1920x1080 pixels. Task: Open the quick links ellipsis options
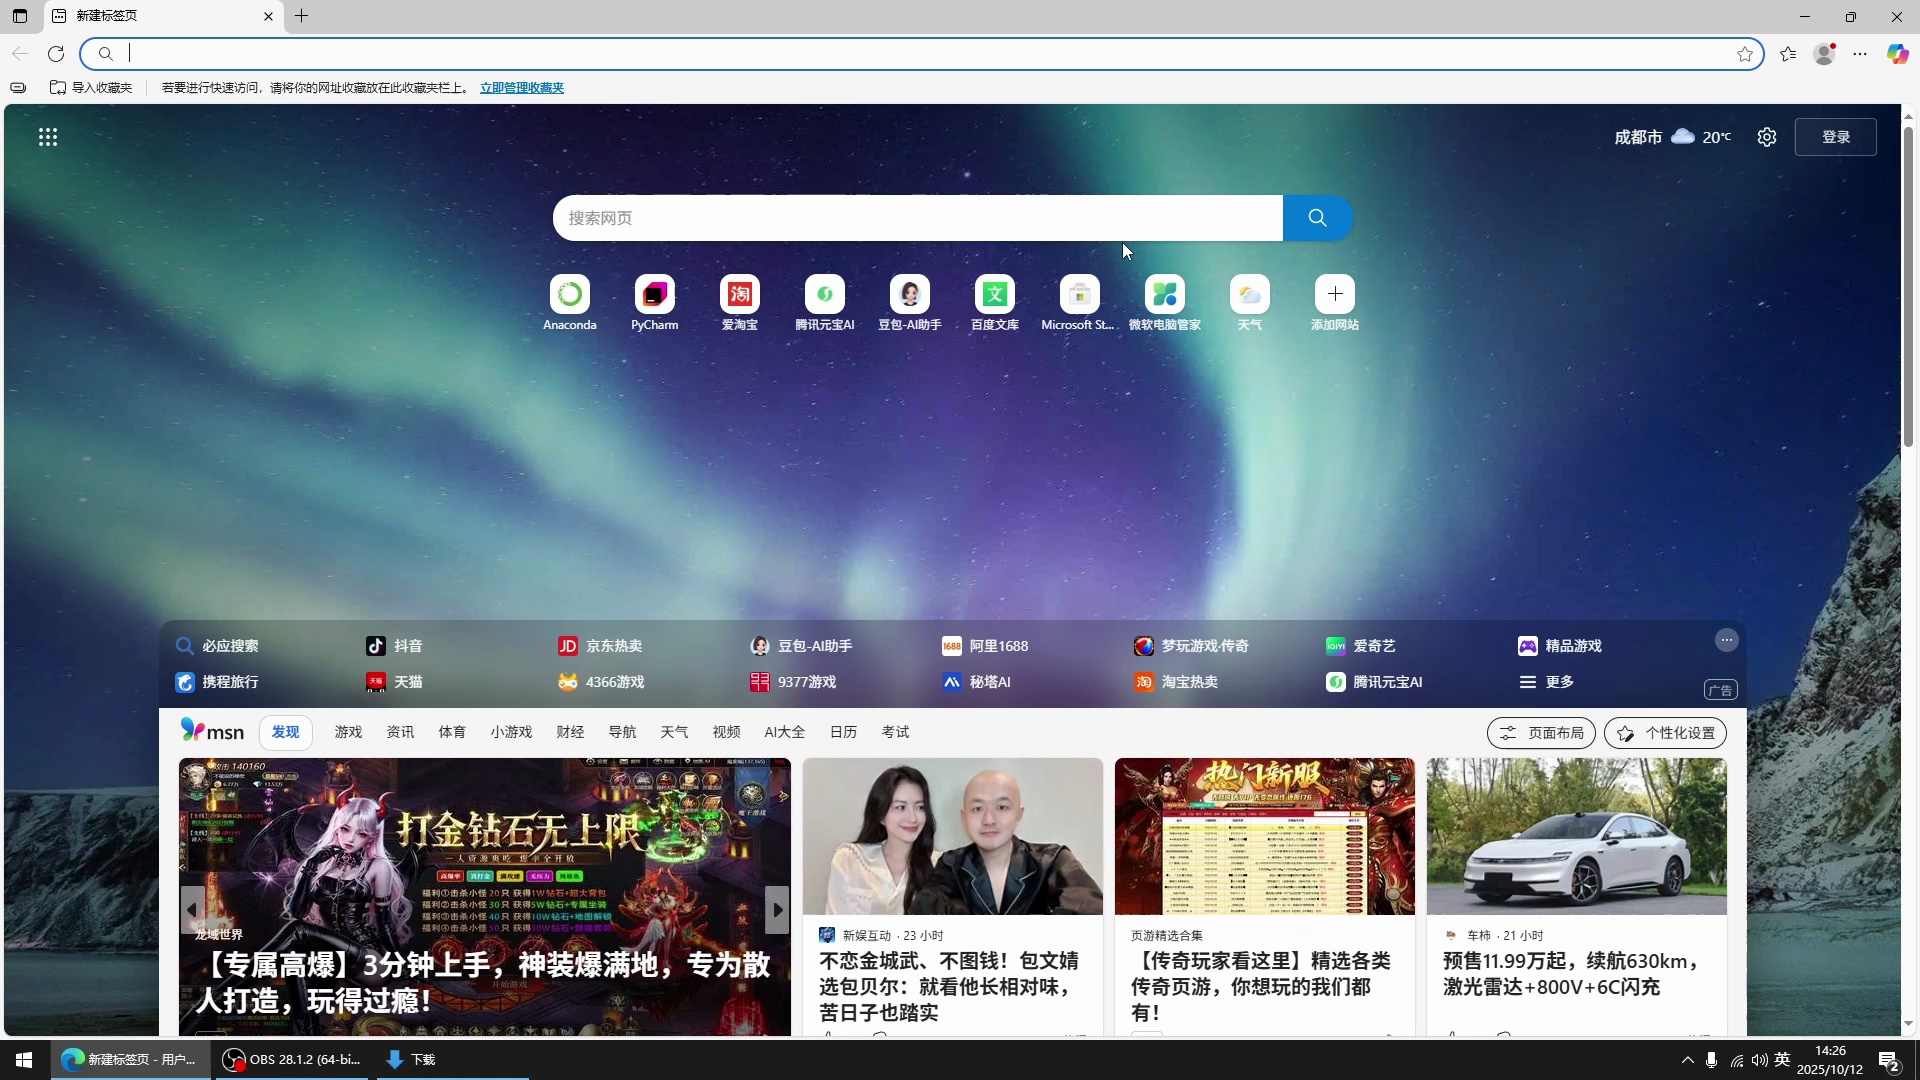point(1726,640)
